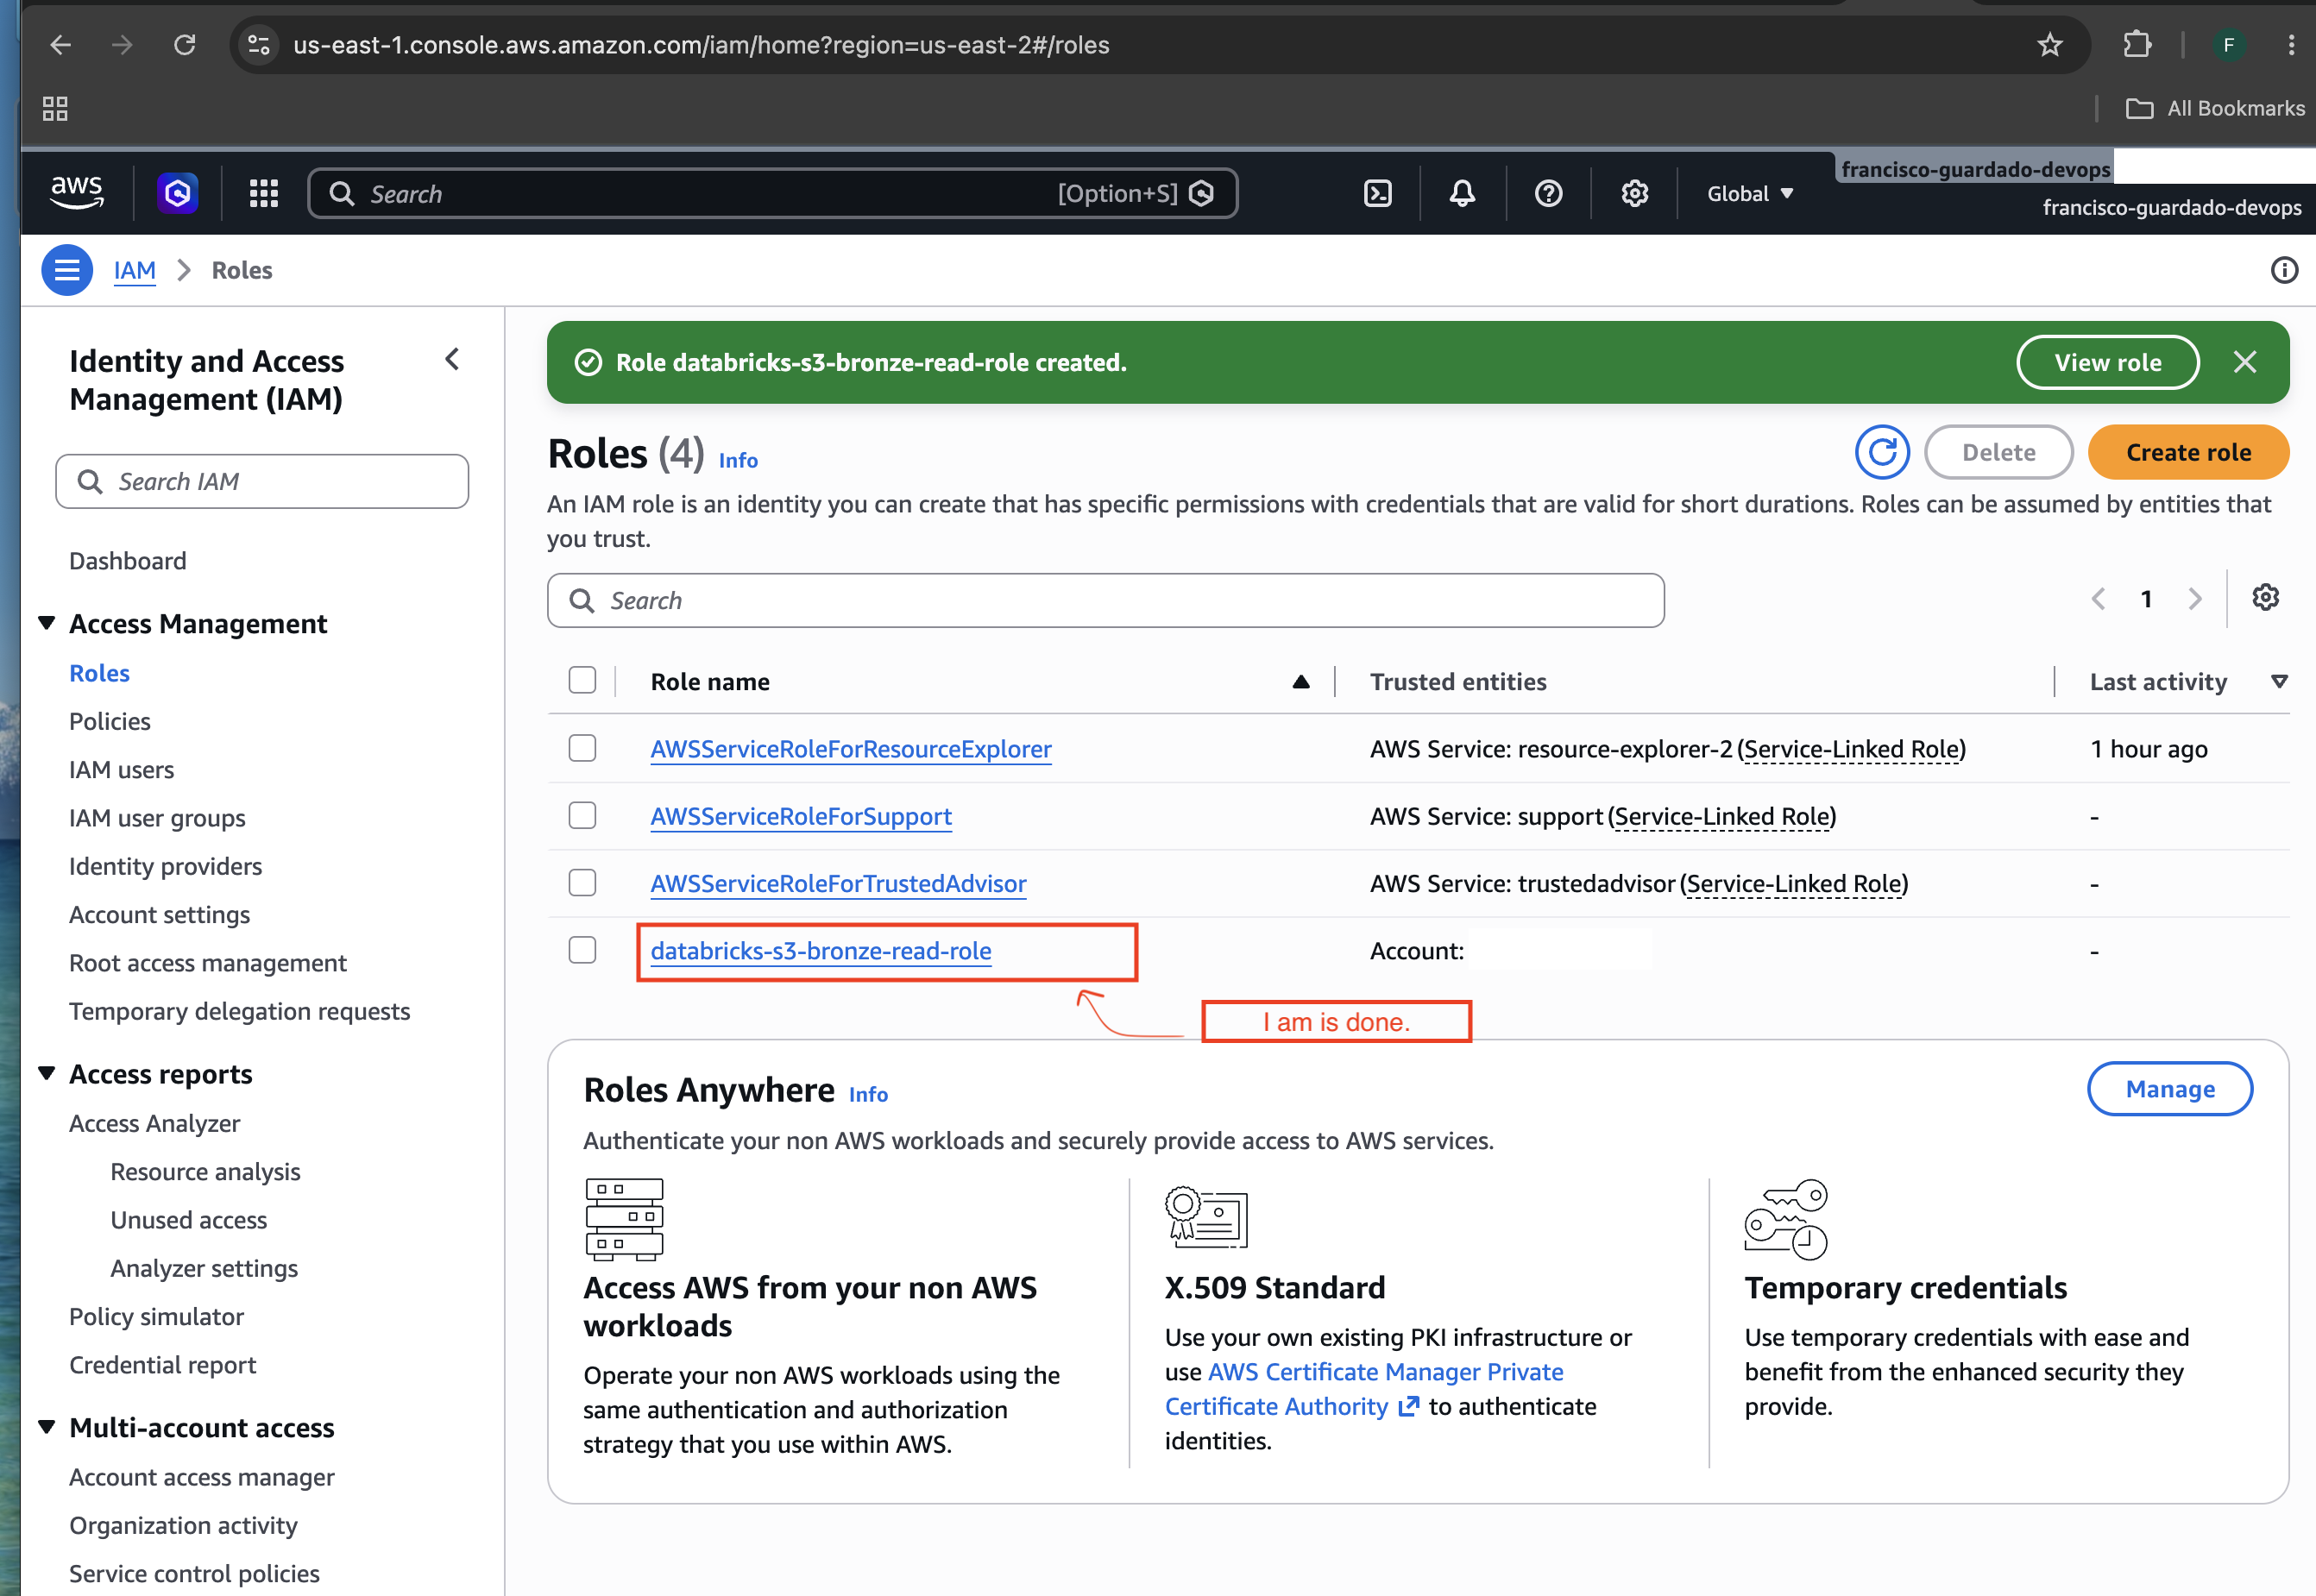The image size is (2316, 1596).
Task: Open IAM users in the sidebar
Action: 121,770
